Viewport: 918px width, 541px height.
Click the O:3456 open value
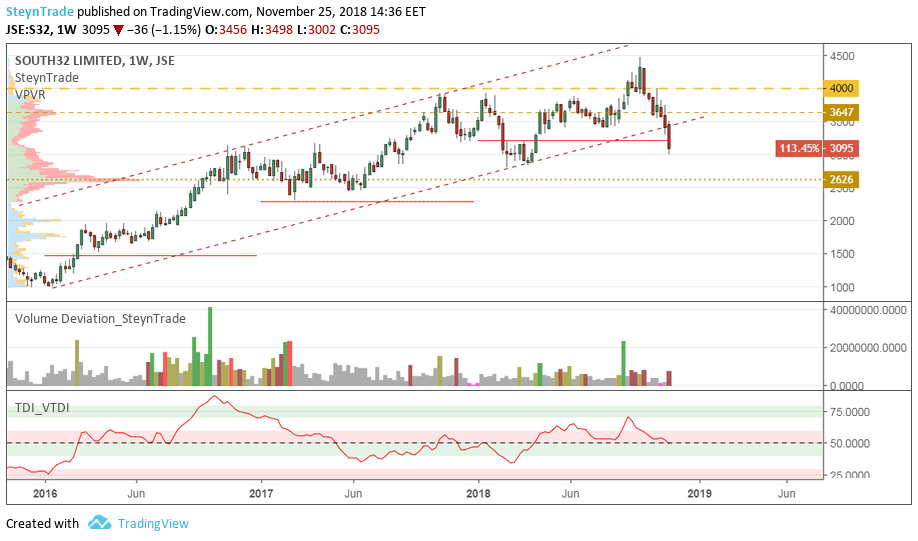[226, 29]
